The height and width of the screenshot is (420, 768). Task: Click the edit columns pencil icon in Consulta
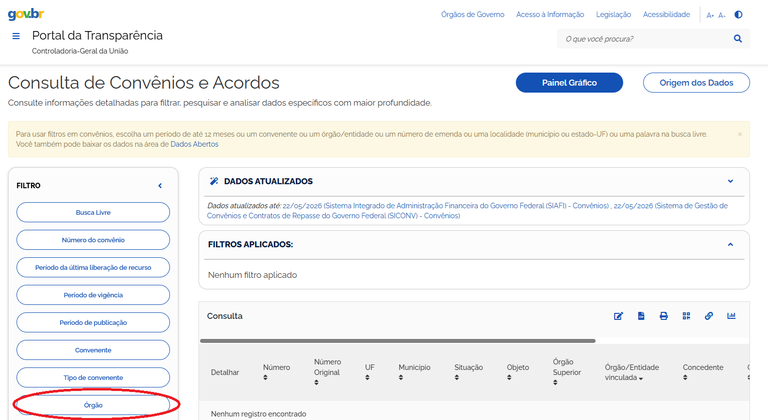pos(618,316)
